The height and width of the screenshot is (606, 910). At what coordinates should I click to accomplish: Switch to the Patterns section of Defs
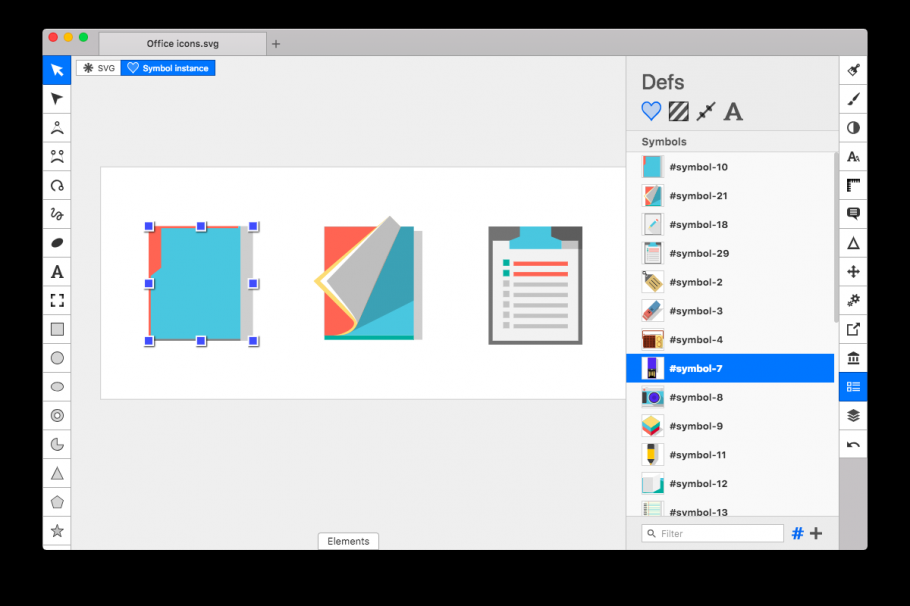click(x=678, y=111)
